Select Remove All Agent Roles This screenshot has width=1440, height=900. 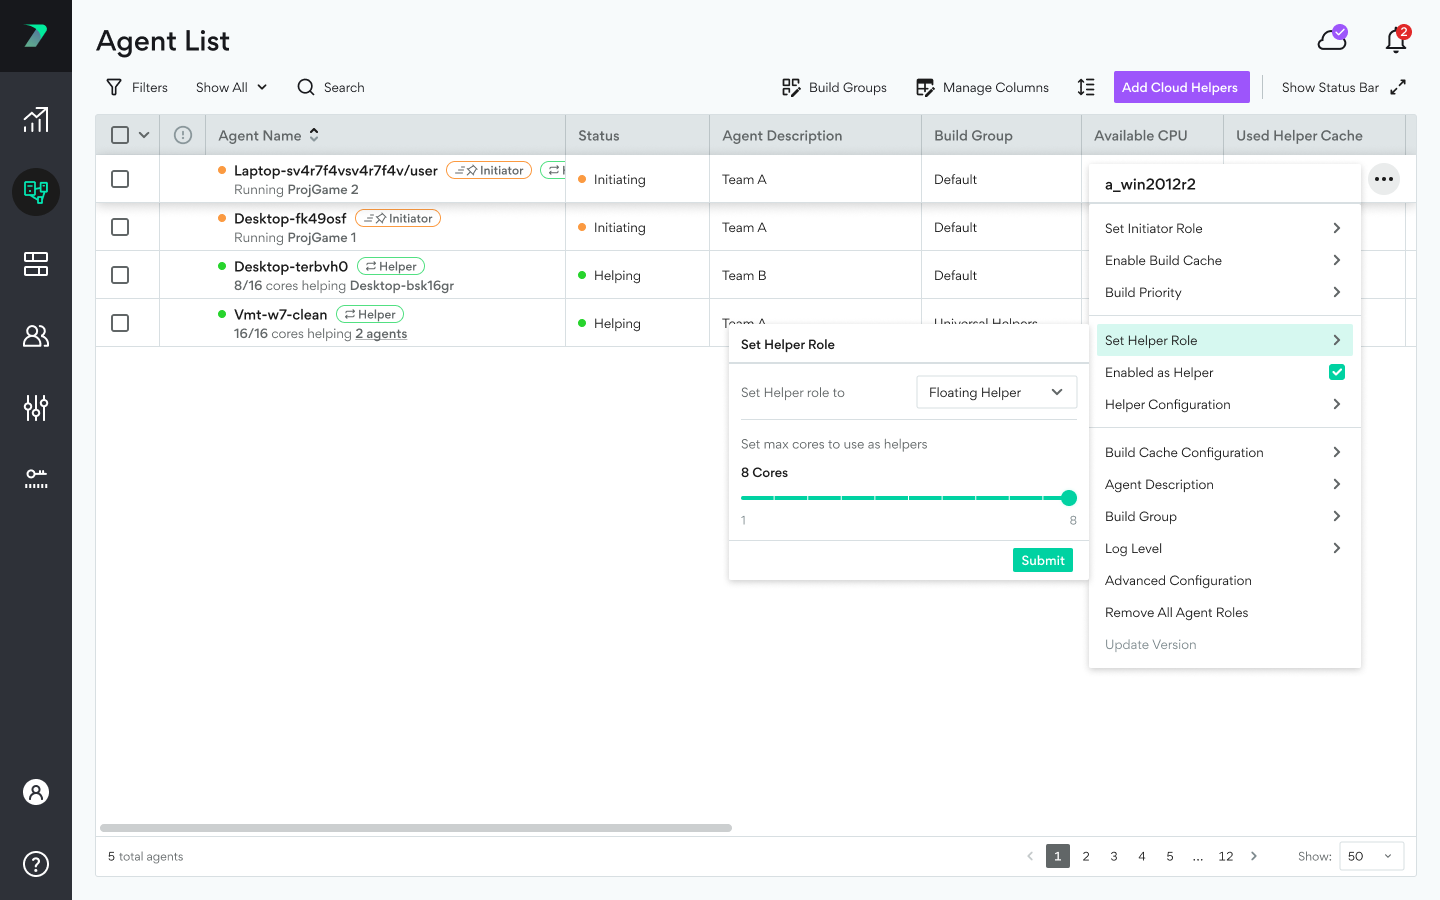[x=1176, y=612]
